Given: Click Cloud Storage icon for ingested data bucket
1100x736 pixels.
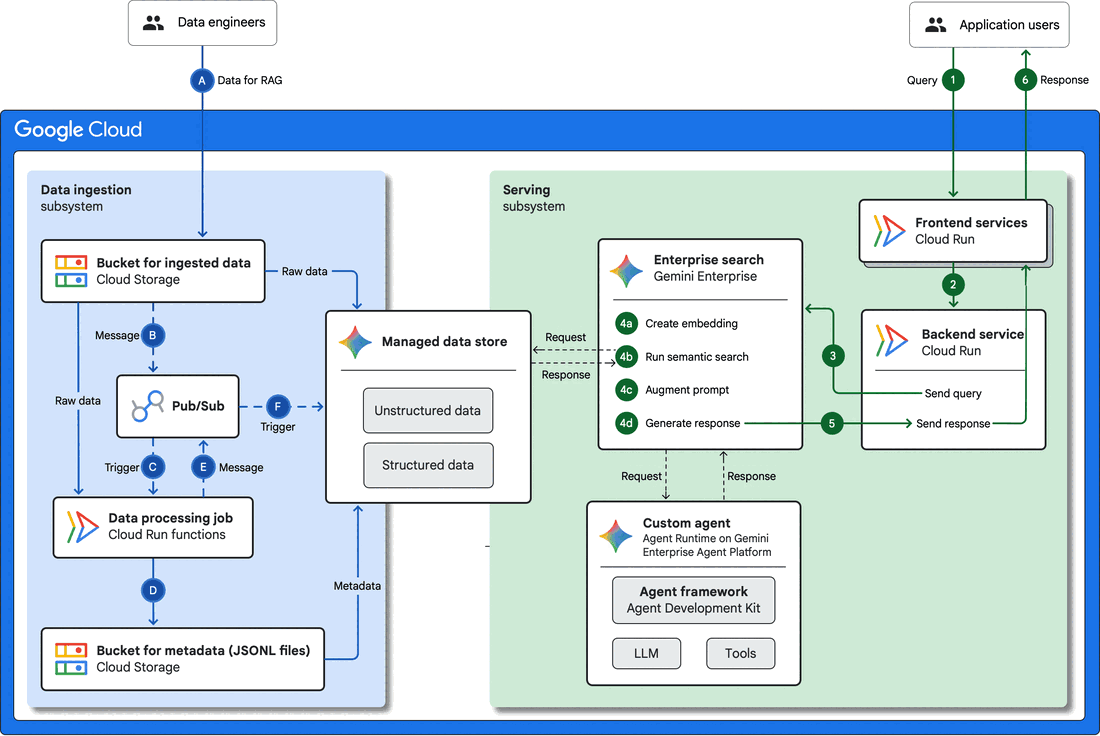Looking at the screenshot, I should tap(71, 271).
